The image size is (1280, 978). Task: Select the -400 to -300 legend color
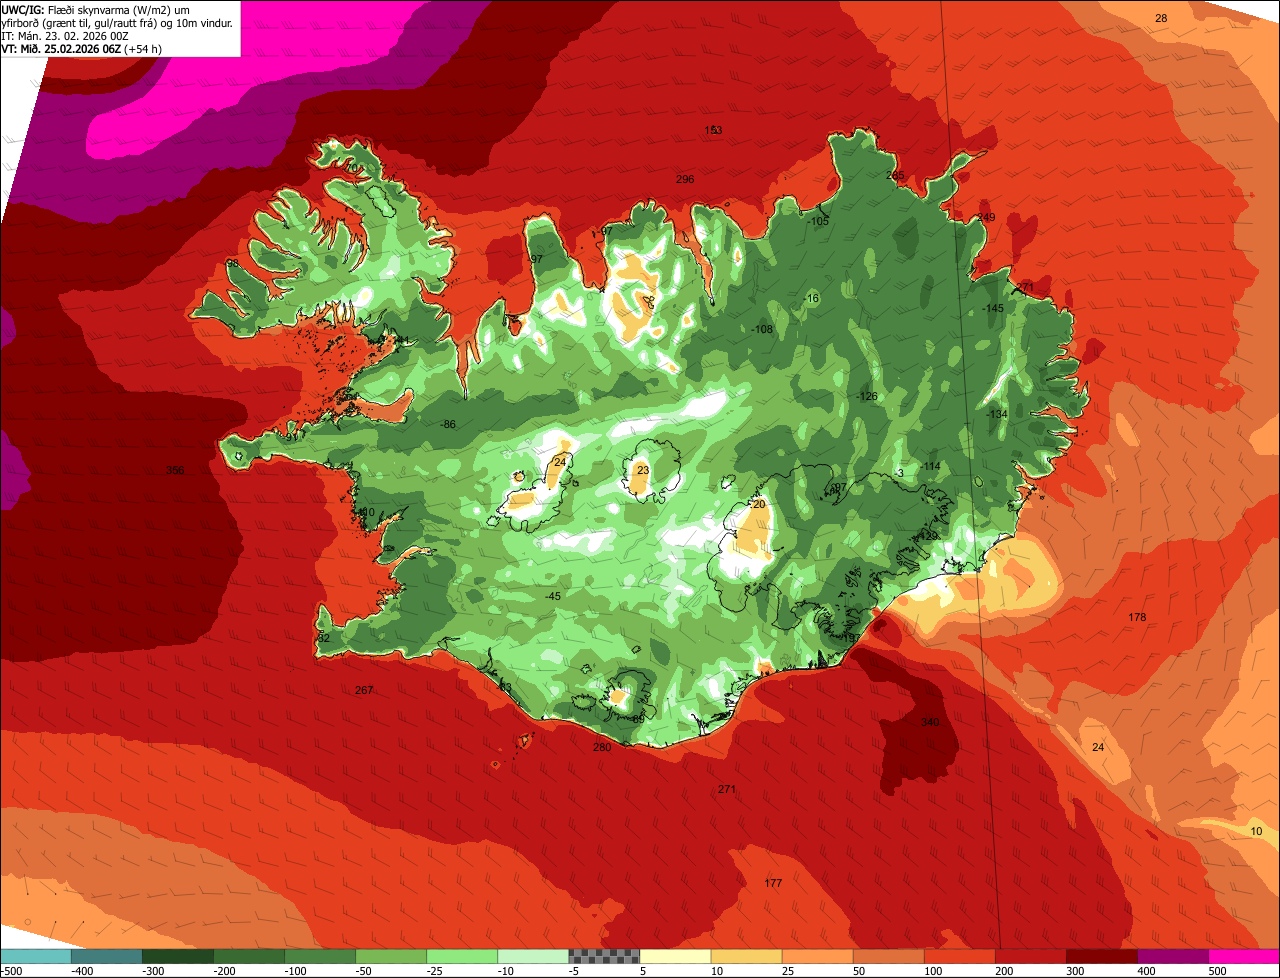tap(106, 956)
